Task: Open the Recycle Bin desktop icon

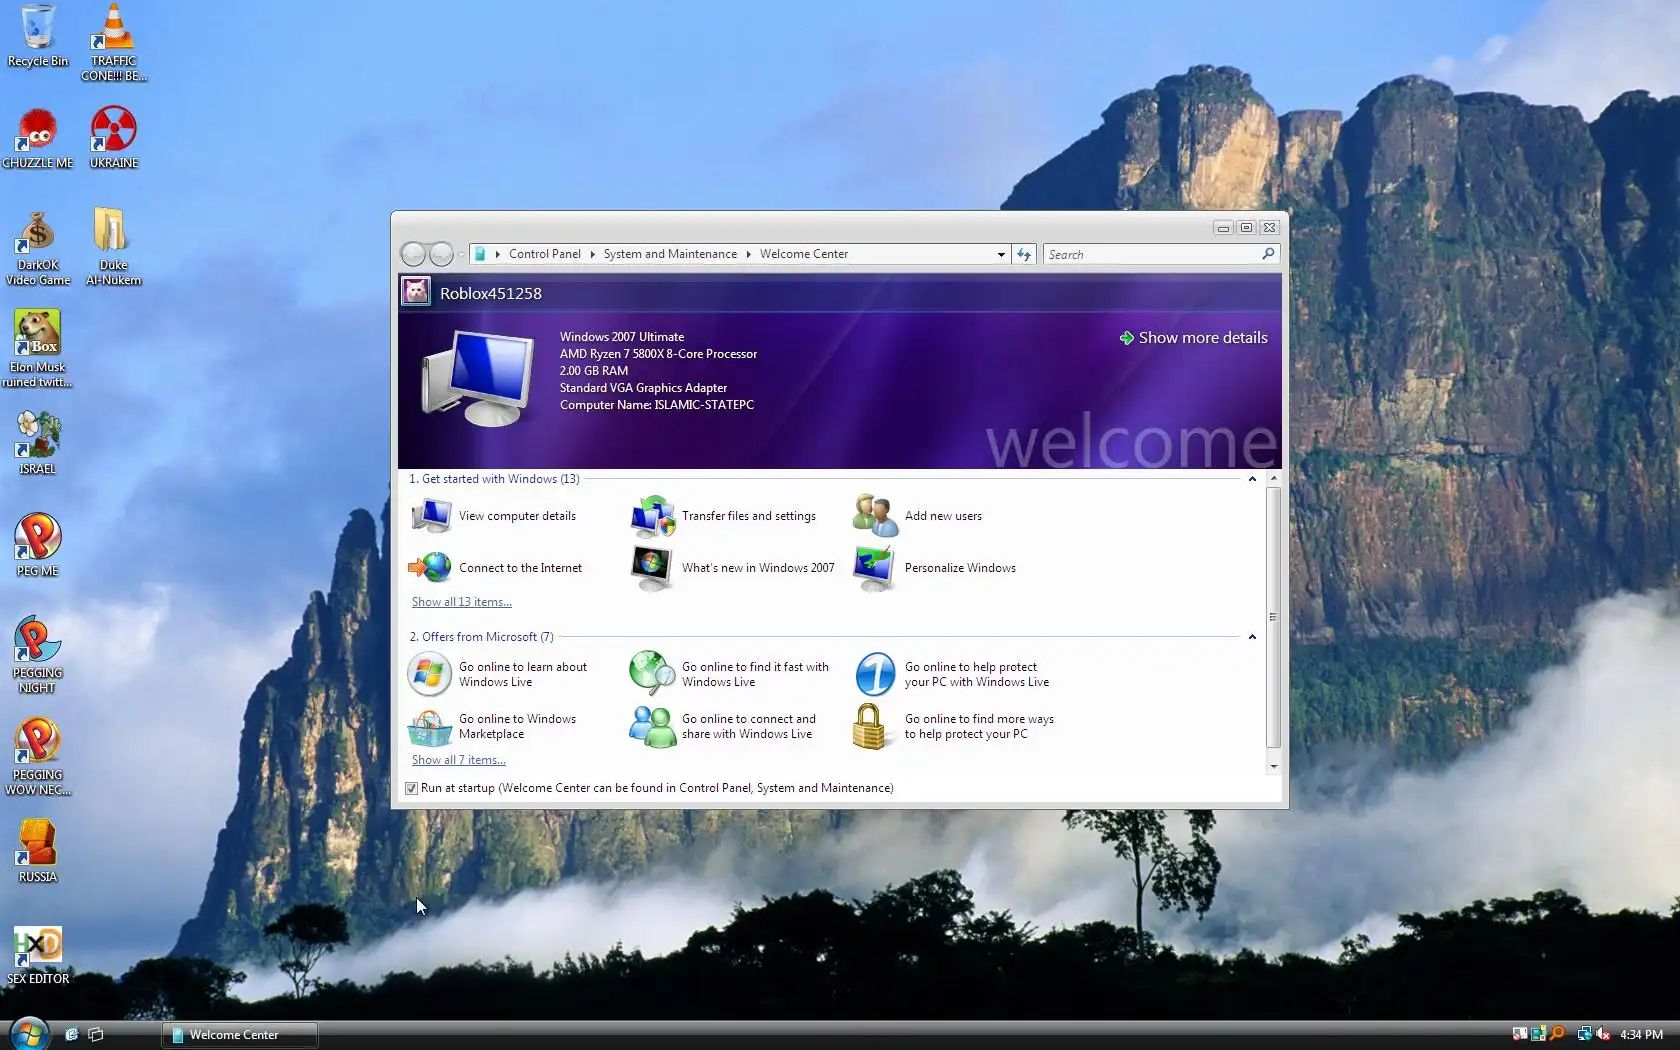Action: point(38,36)
